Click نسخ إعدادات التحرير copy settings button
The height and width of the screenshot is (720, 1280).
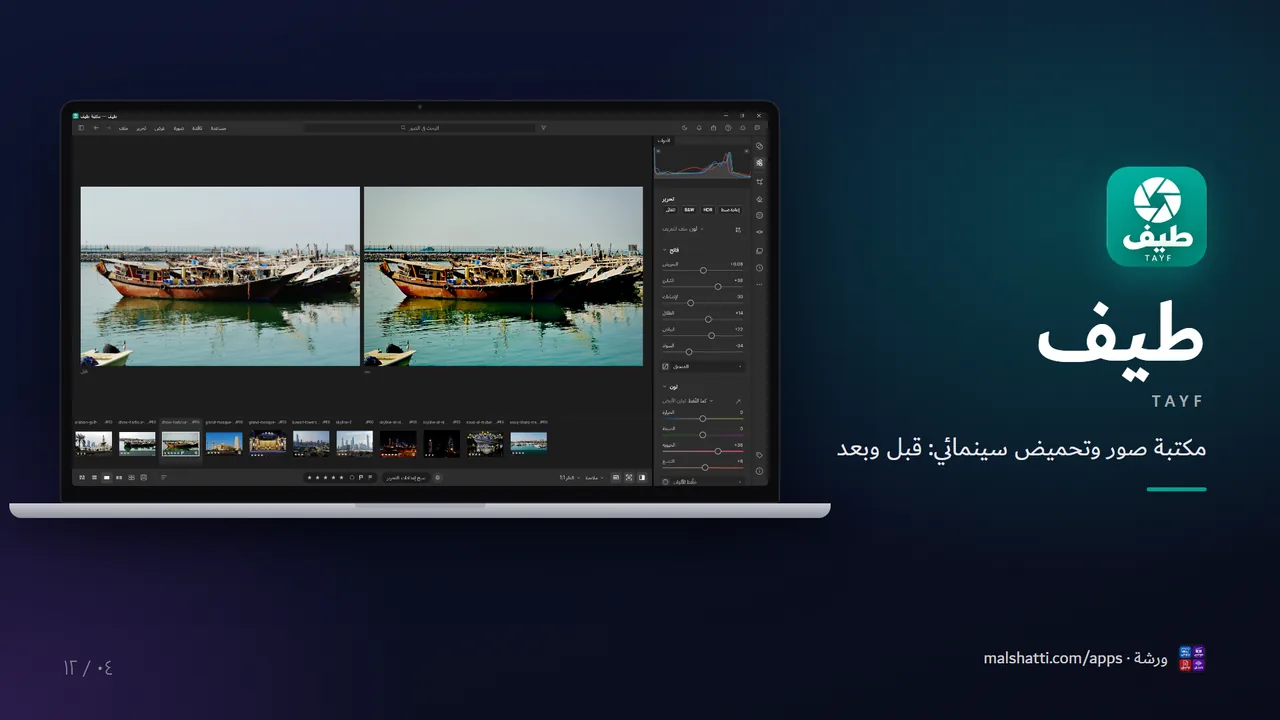(x=406, y=478)
